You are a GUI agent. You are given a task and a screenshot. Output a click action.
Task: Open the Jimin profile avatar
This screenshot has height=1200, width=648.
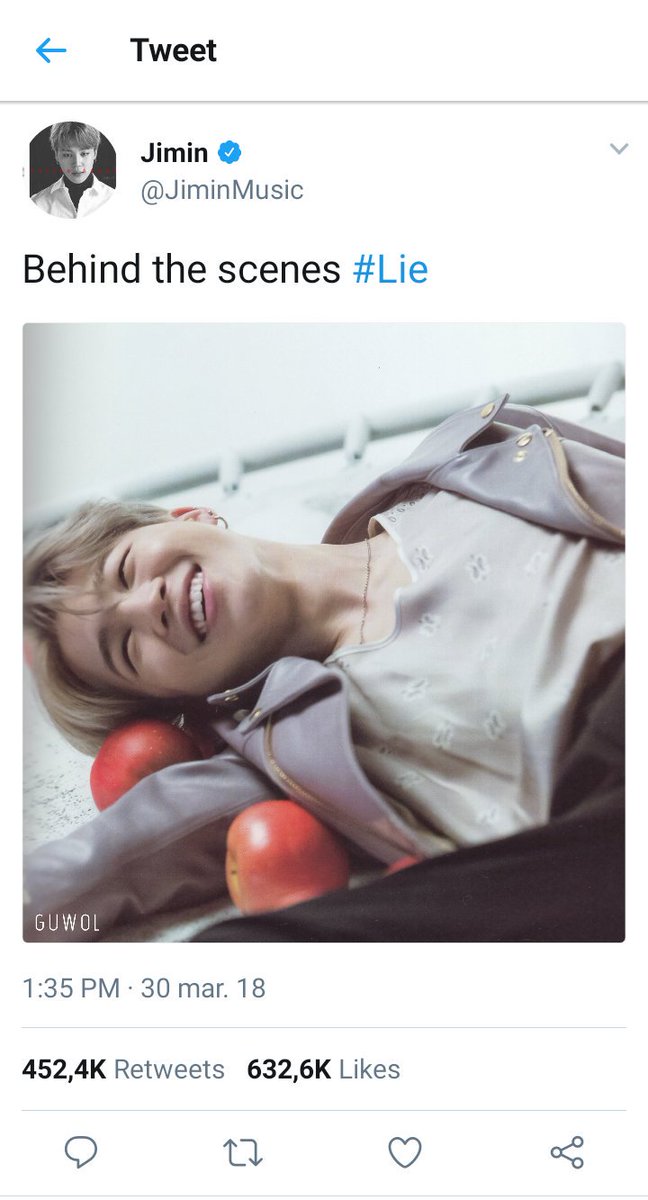(x=72, y=170)
